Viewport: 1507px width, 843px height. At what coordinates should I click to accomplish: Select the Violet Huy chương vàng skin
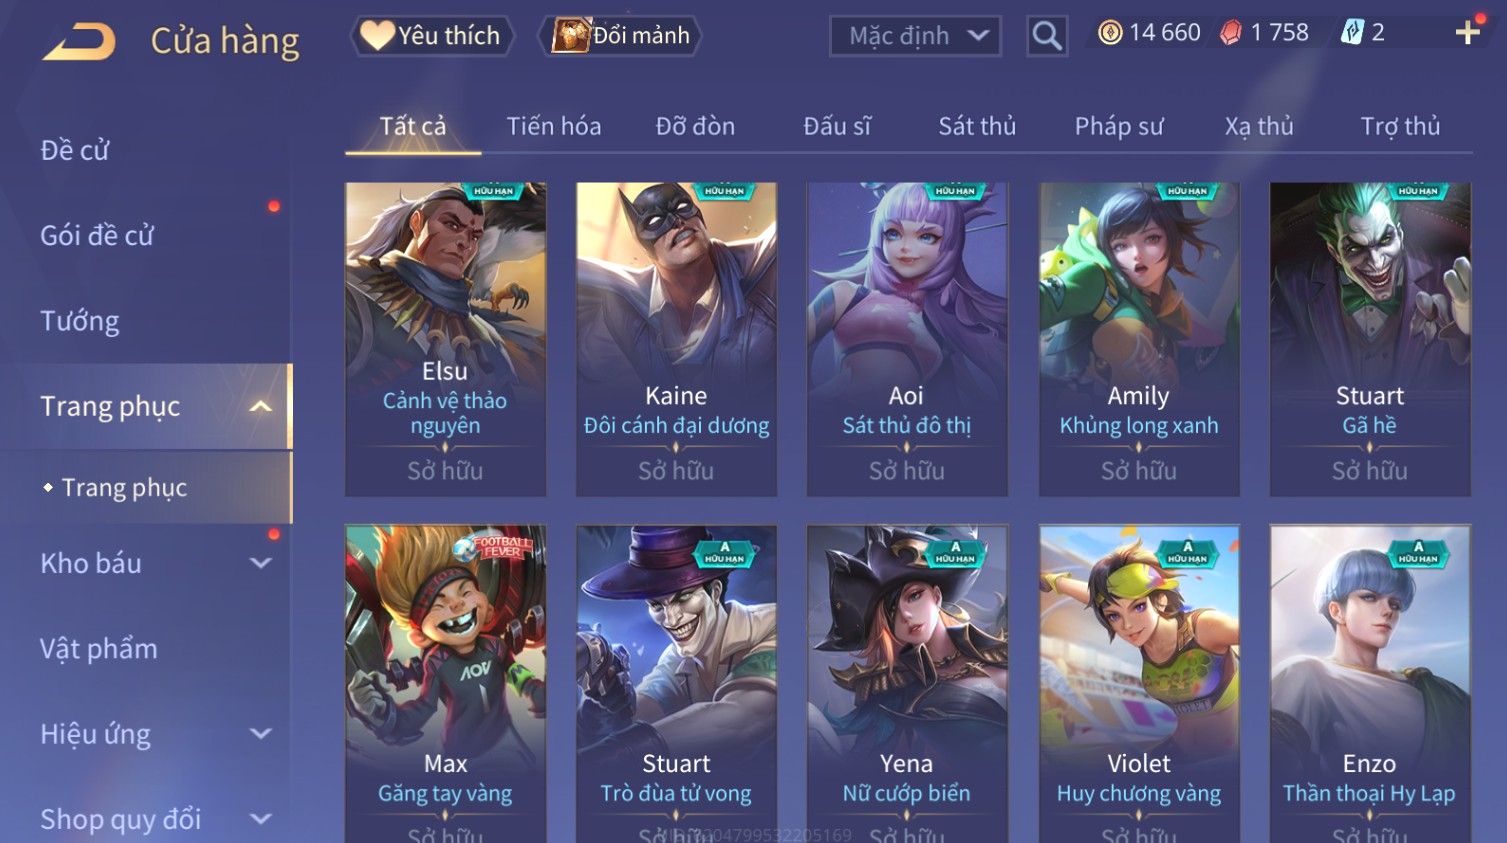[x=1139, y=684]
